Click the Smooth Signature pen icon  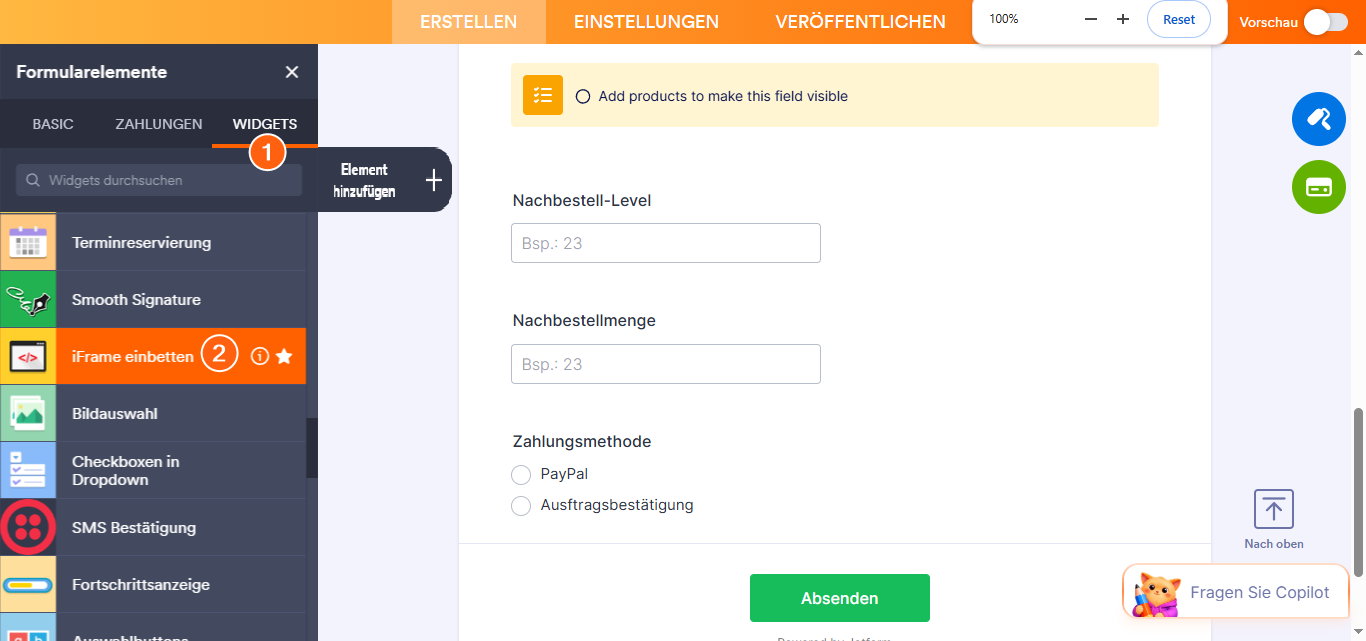(28, 298)
